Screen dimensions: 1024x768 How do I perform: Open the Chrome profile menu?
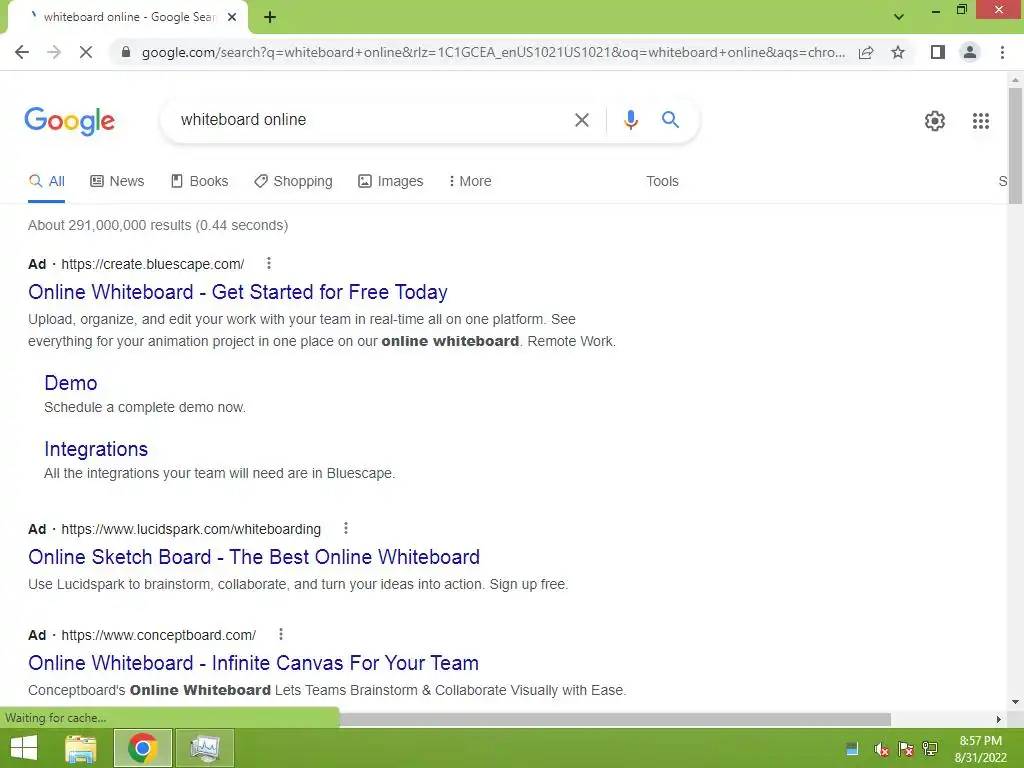tap(970, 52)
